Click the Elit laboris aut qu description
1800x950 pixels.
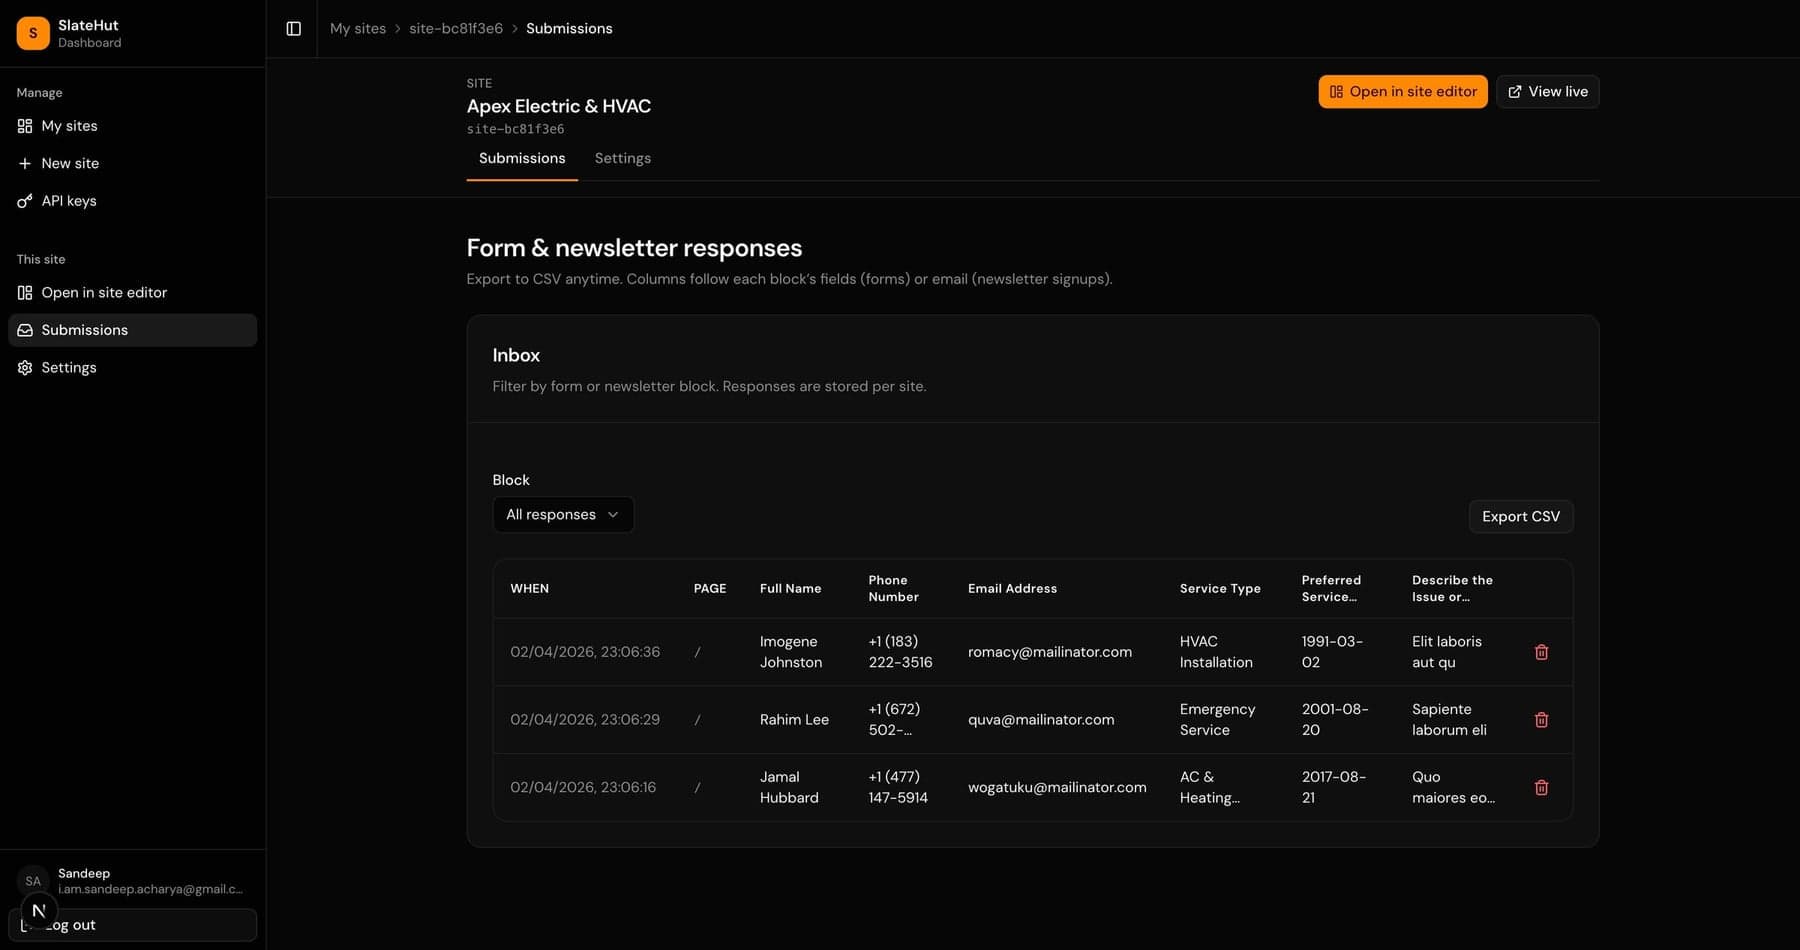1446,652
